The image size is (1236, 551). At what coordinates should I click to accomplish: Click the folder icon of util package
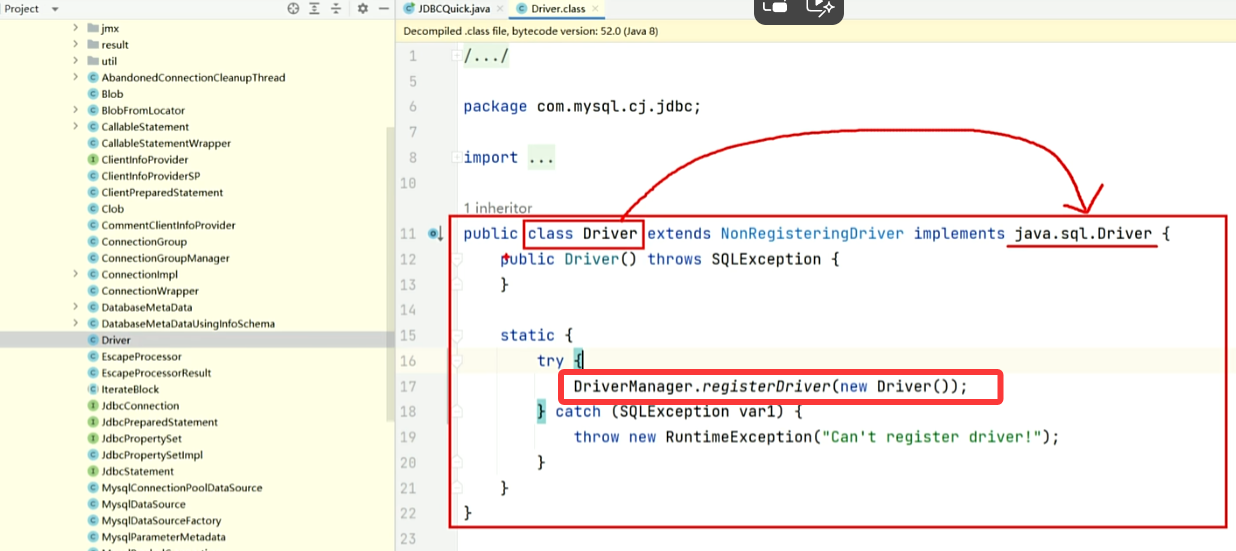point(93,61)
